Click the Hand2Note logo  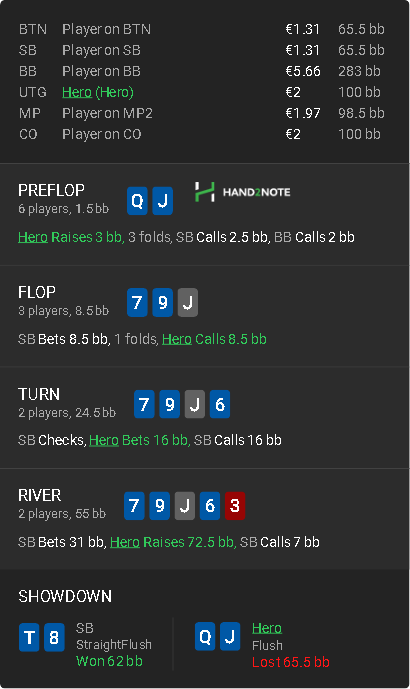coord(243,192)
